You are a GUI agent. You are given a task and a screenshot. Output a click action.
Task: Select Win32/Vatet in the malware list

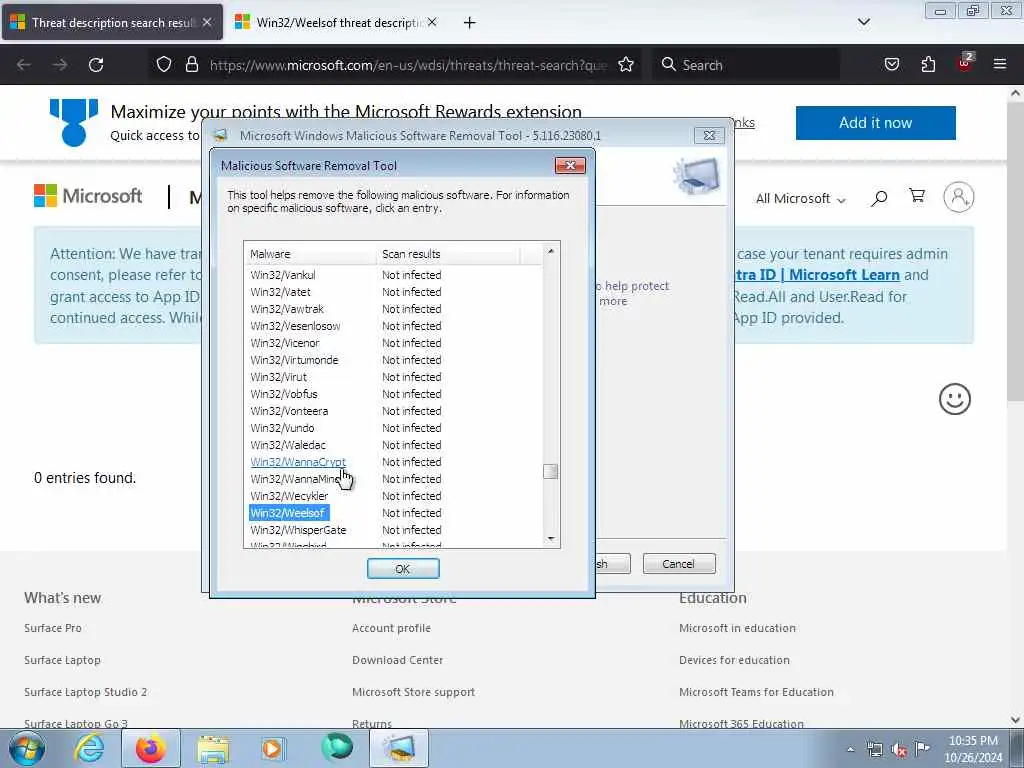coord(281,292)
